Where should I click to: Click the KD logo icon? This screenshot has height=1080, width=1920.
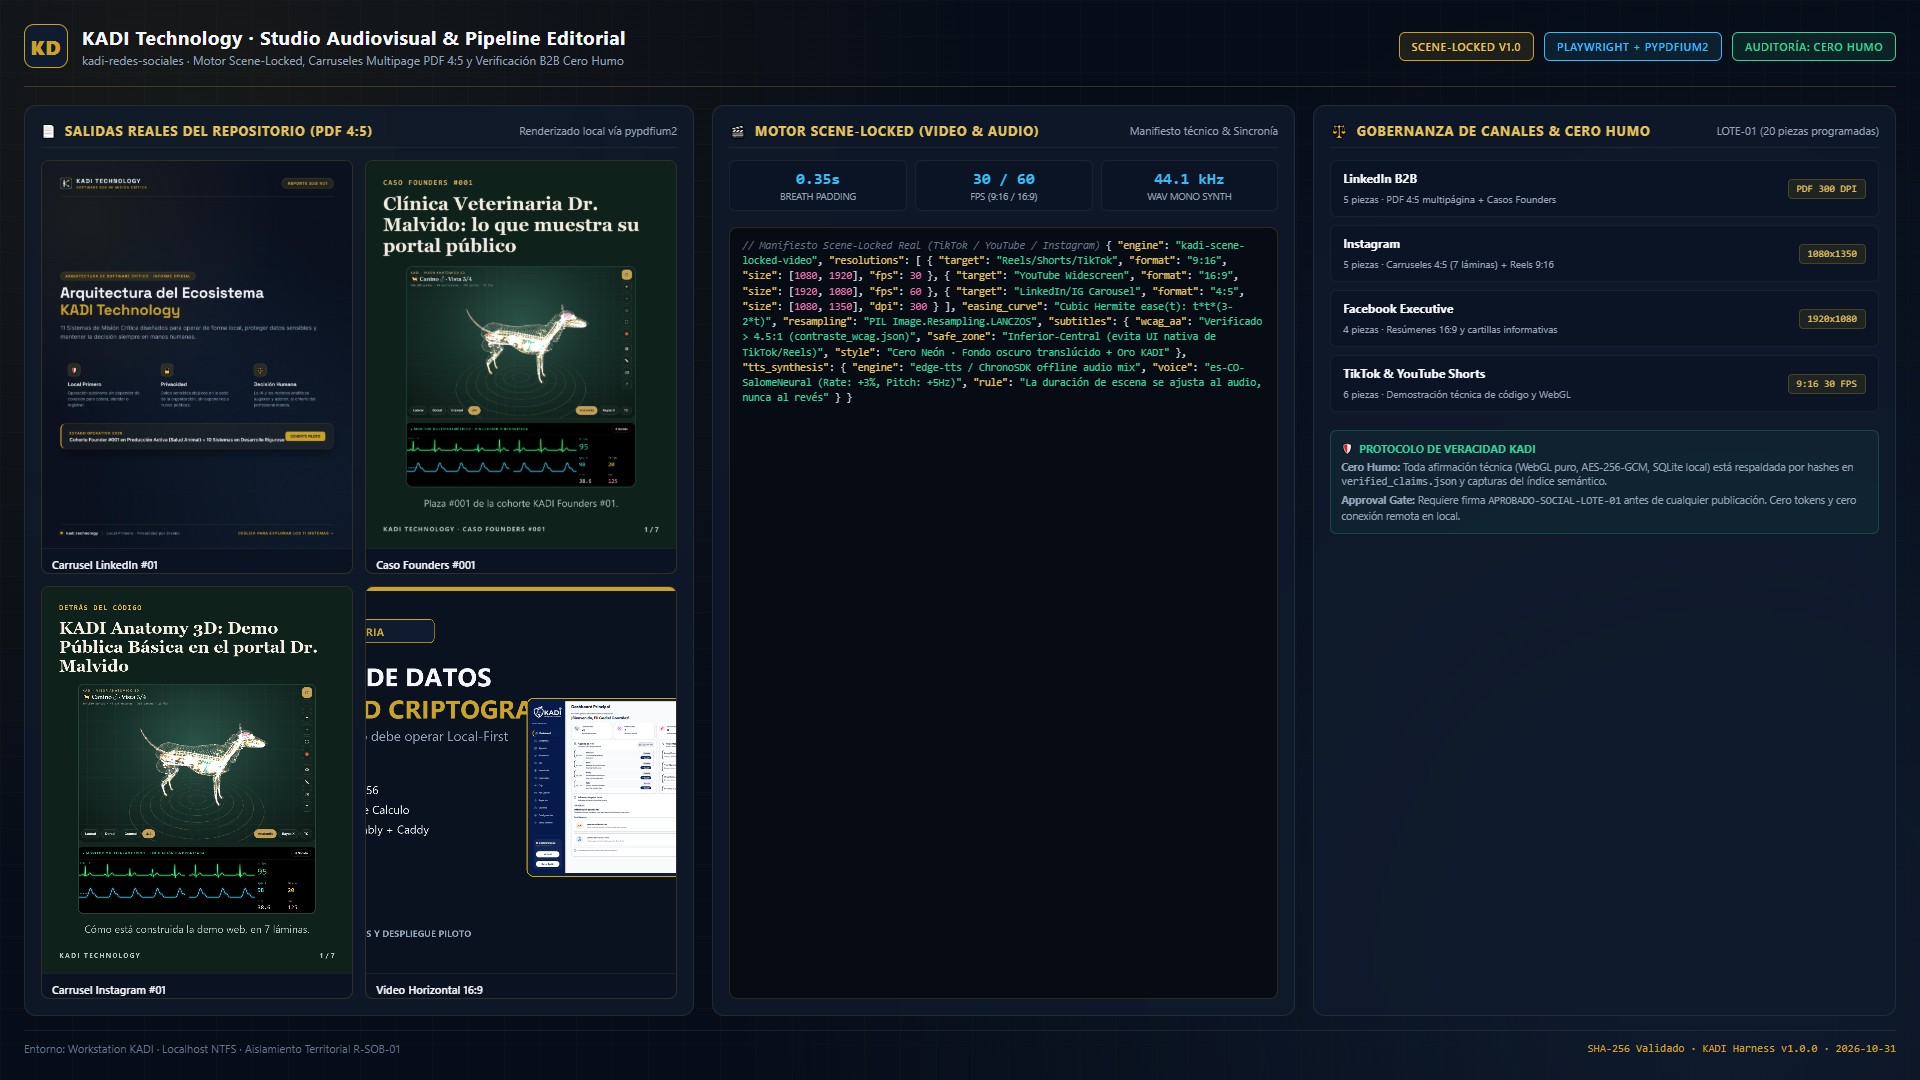coord(46,46)
